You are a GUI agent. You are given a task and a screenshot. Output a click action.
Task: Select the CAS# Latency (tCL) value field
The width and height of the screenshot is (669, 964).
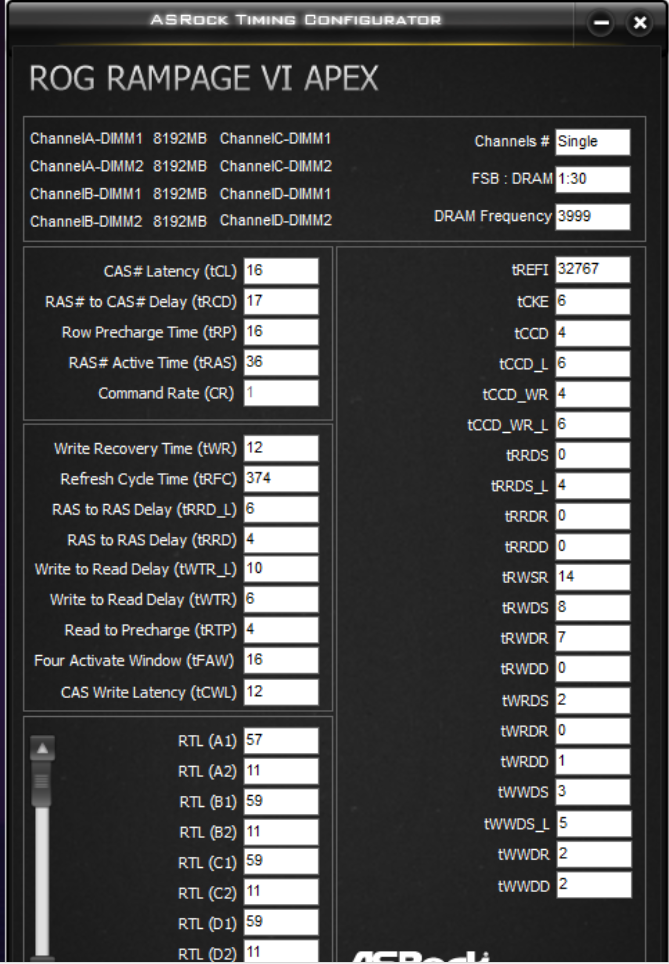[281, 271]
